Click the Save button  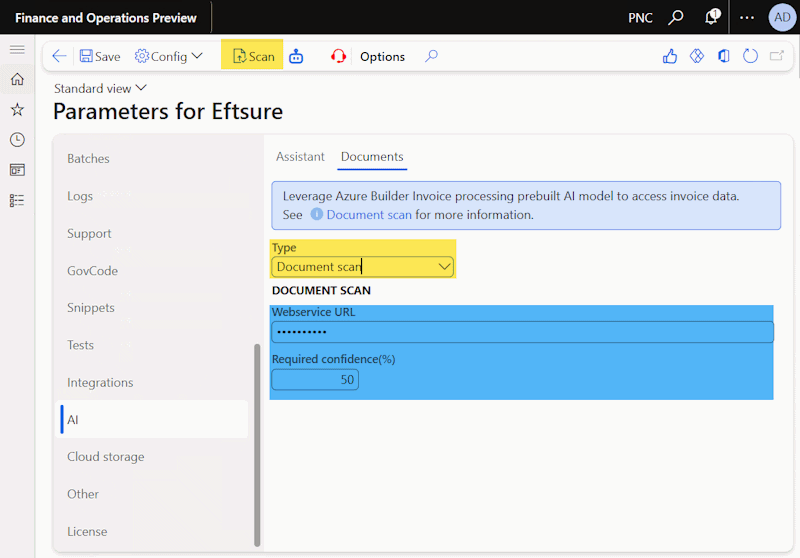click(x=100, y=56)
